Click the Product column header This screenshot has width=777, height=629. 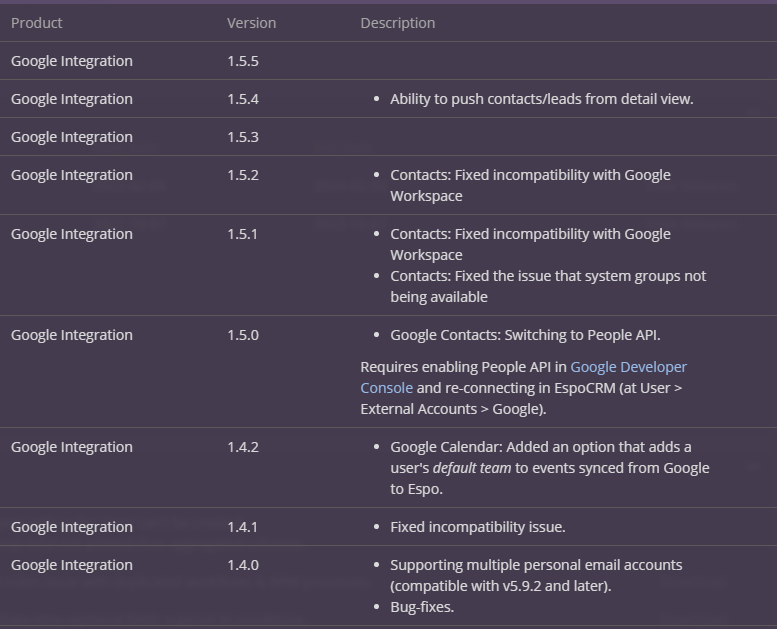[37, 22]
